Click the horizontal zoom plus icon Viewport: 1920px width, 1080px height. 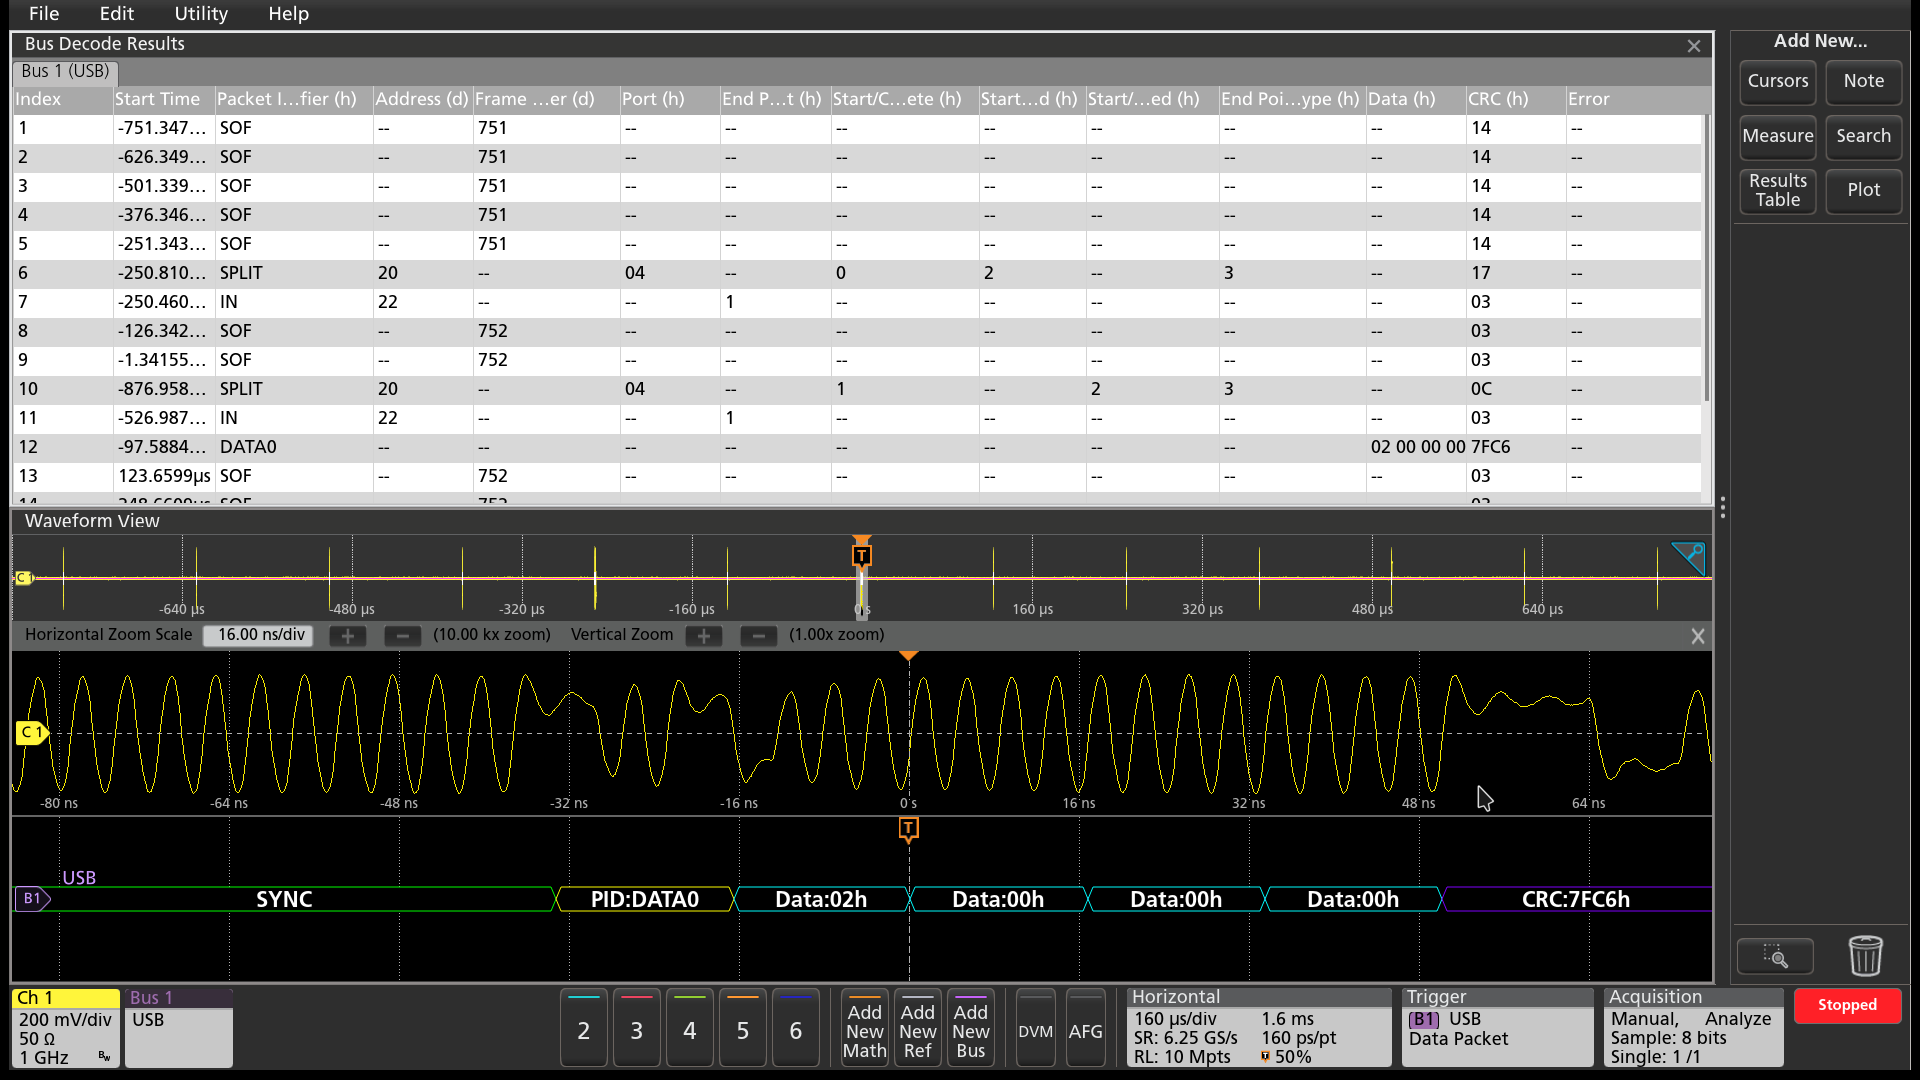347,636
